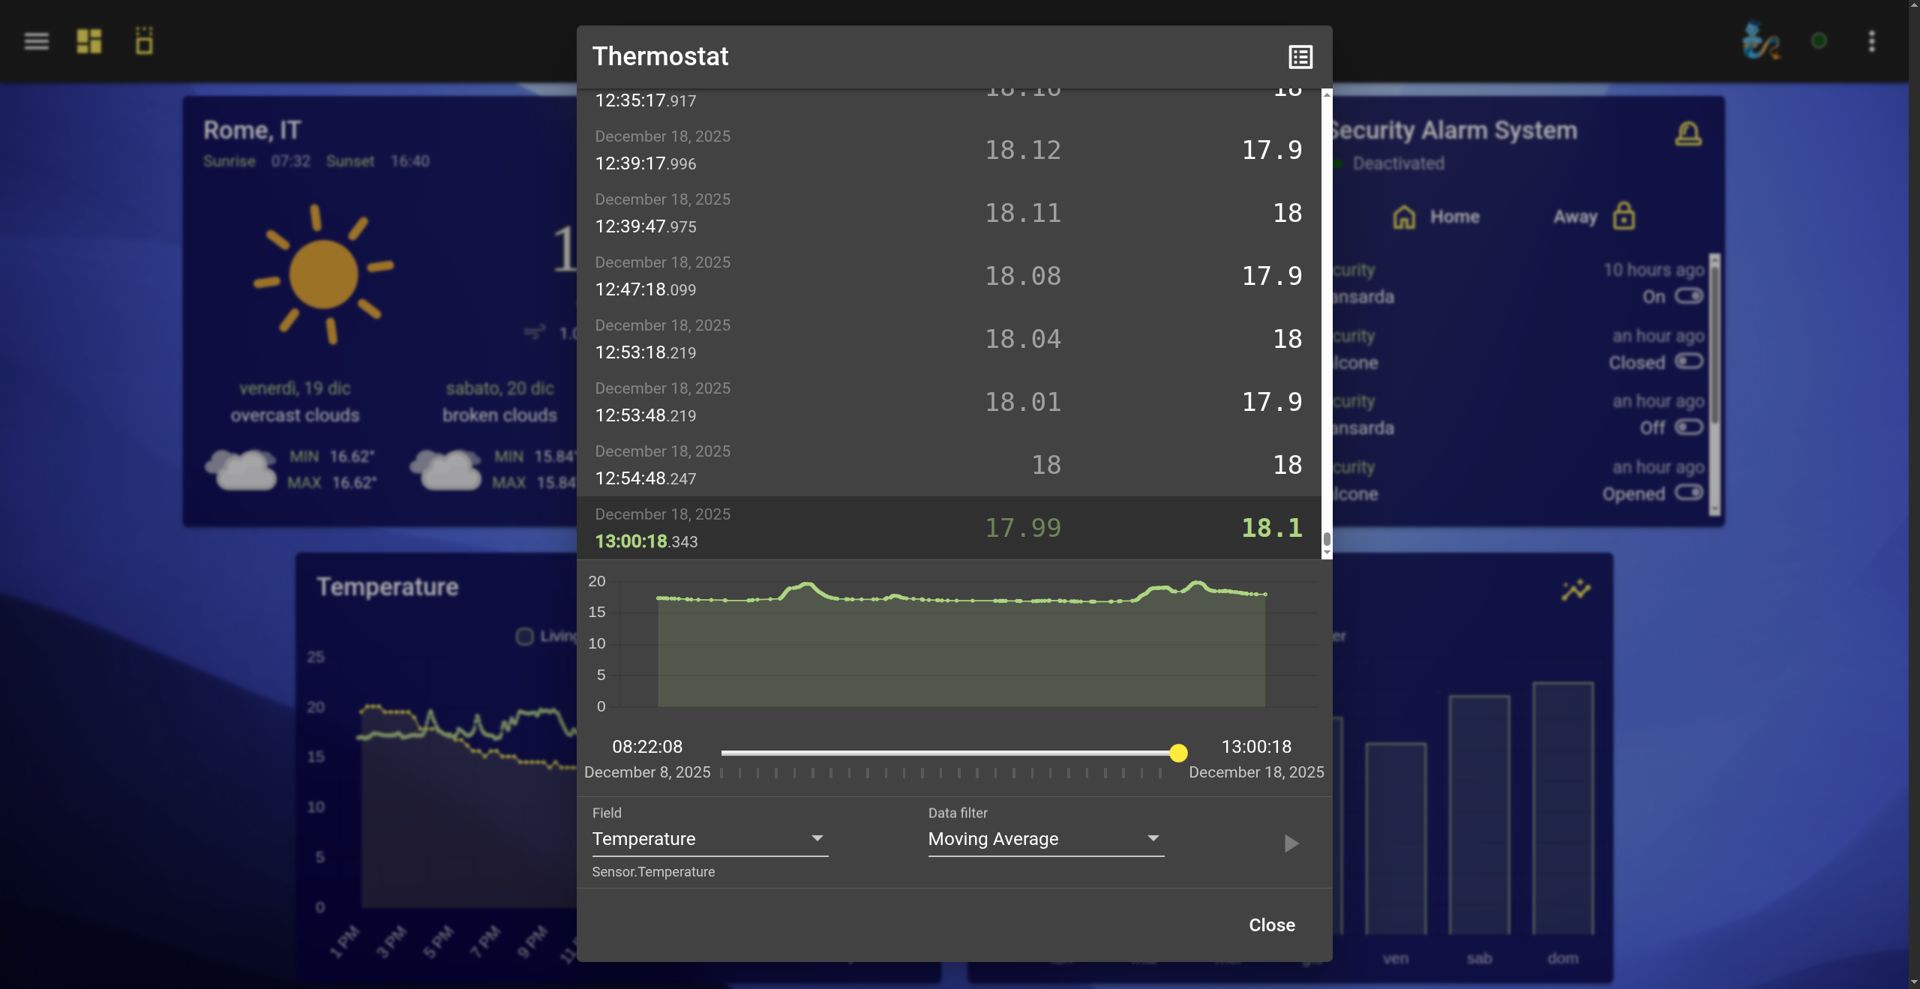The height and width of the screenshot is (989, 1920).
Task: Toggle the 'Closed' sensor switch
Action: tap(1689, 362)
